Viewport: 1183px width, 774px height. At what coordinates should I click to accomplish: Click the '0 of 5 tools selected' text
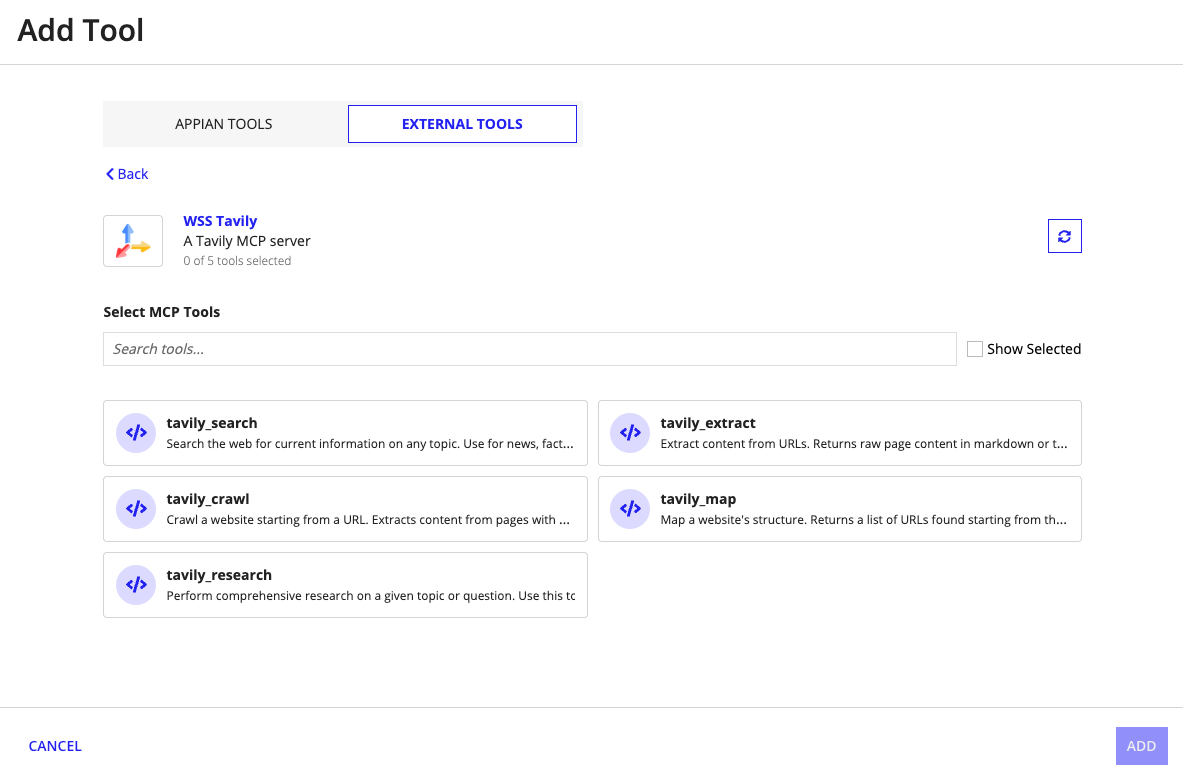point(237,261)
